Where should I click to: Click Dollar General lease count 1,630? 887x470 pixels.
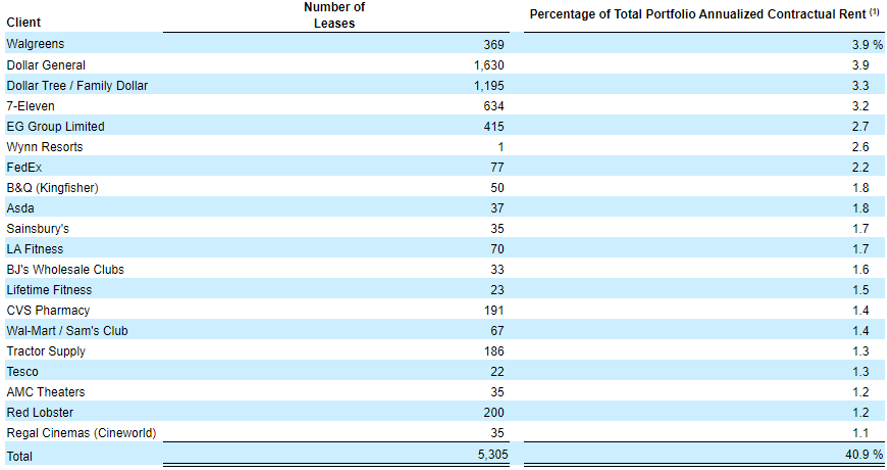[489, 65]
